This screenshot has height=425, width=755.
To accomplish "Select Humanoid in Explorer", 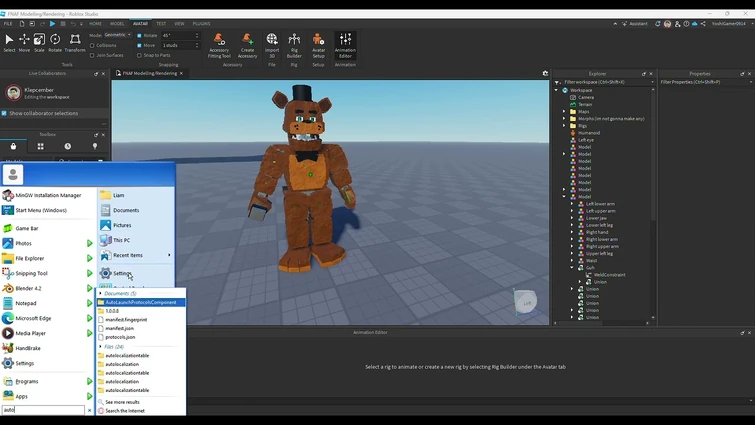I will 589,133.
